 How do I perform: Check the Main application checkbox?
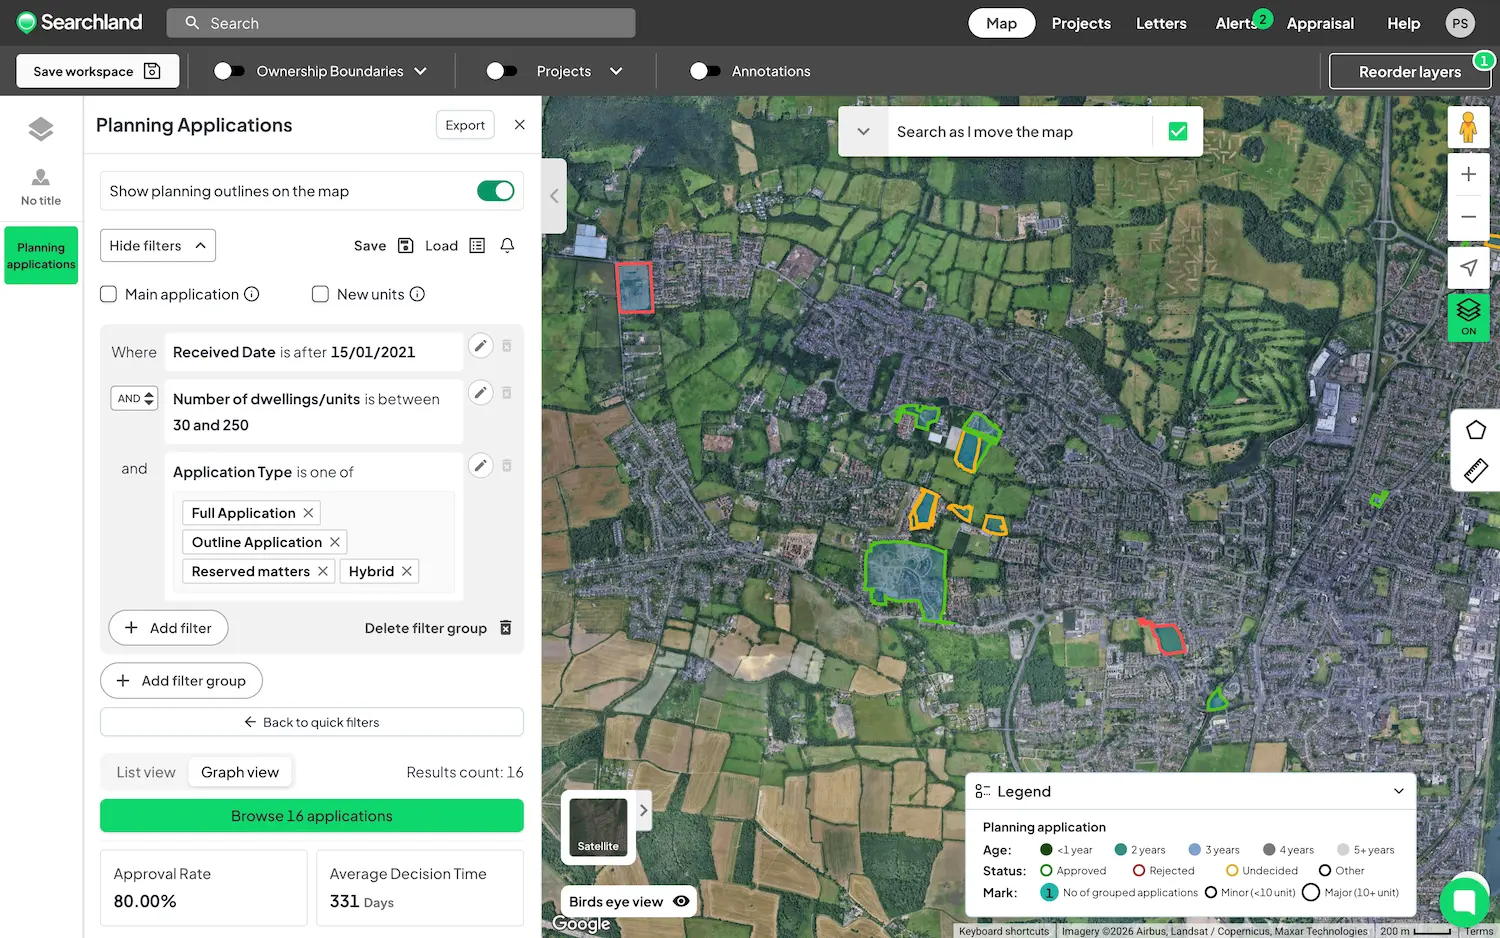tap(108, 294)
